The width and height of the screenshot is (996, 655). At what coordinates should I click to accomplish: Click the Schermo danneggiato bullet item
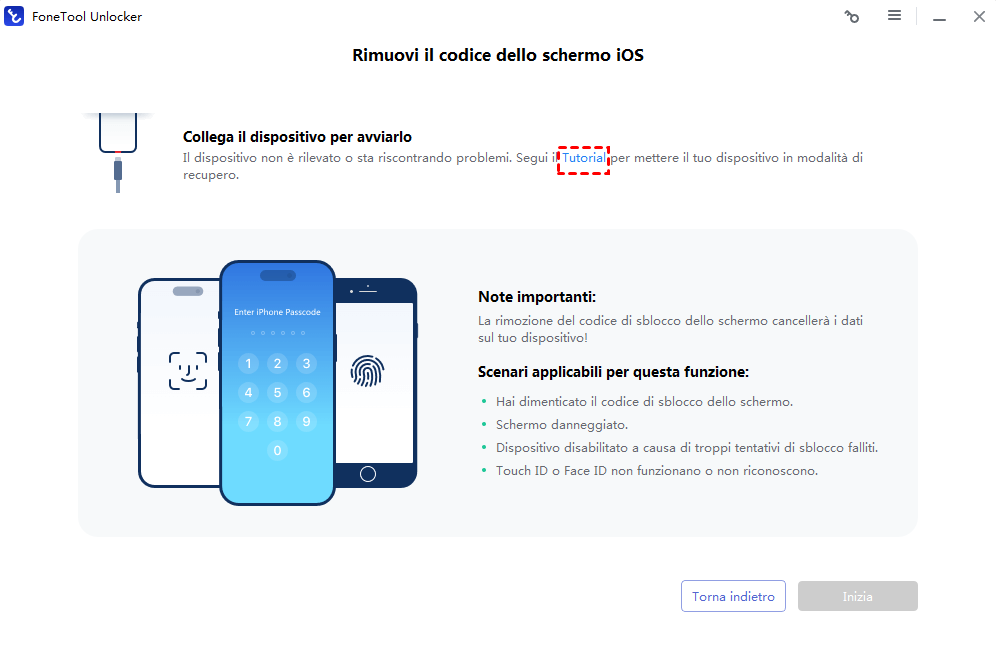click(x=562, y=424)
